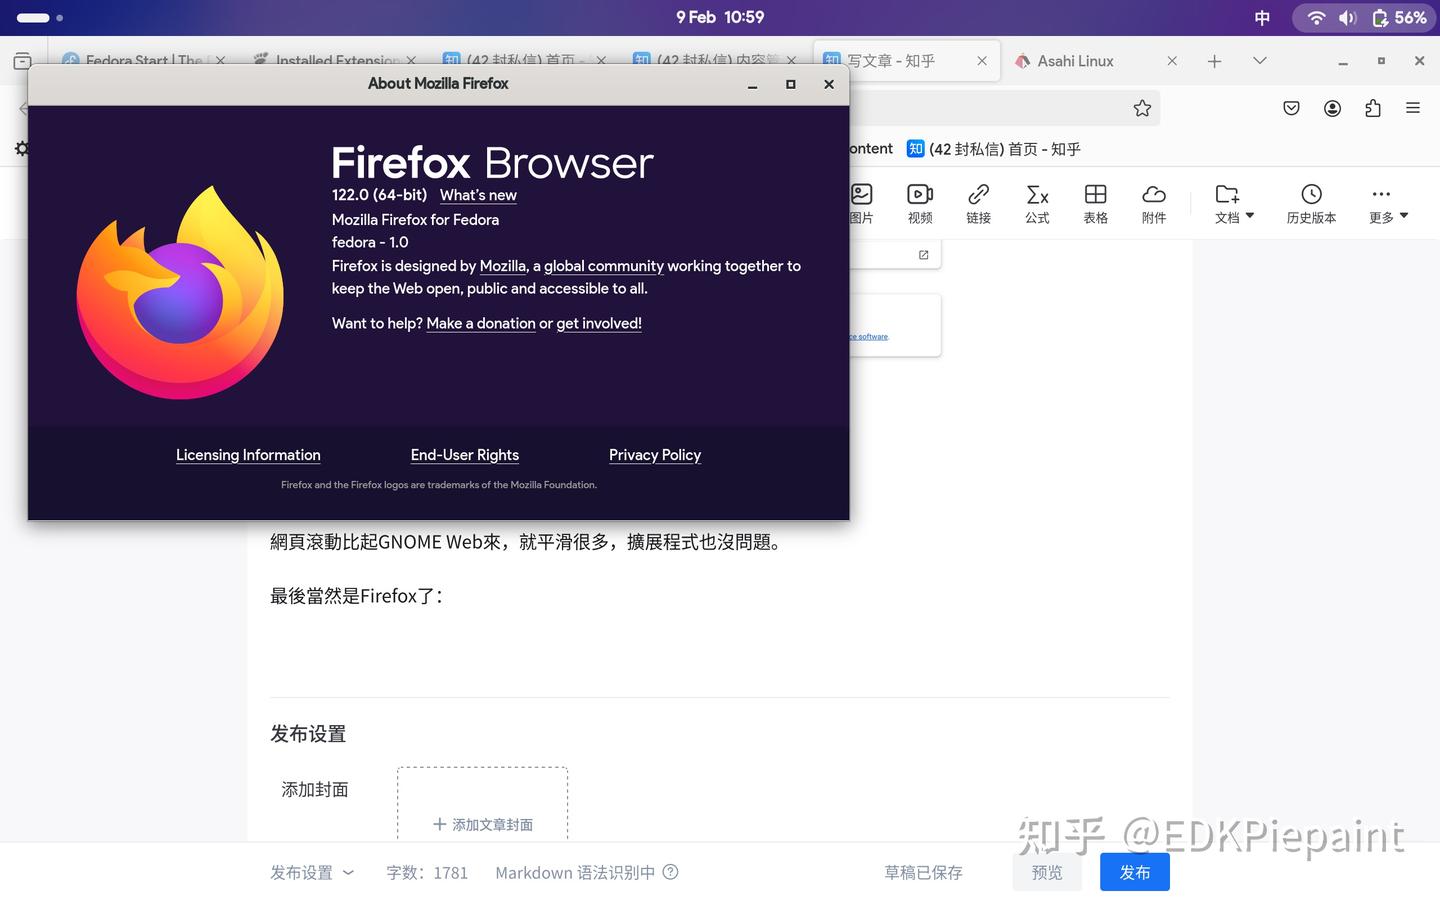Open the Wi-Fi status icon
This screenshot has height=900, width=1440.
[1316, 18]
